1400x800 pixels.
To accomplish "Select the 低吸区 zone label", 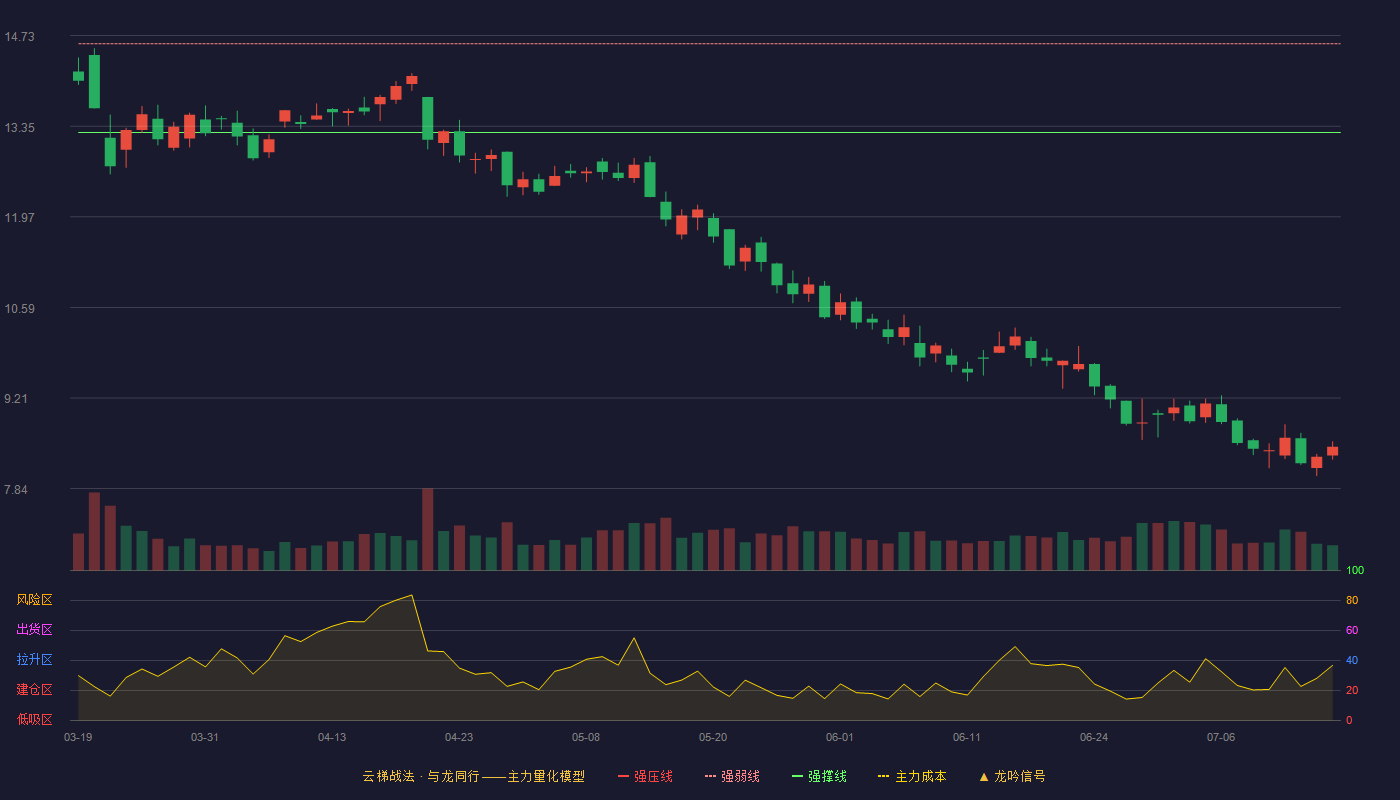I will 35,719.
